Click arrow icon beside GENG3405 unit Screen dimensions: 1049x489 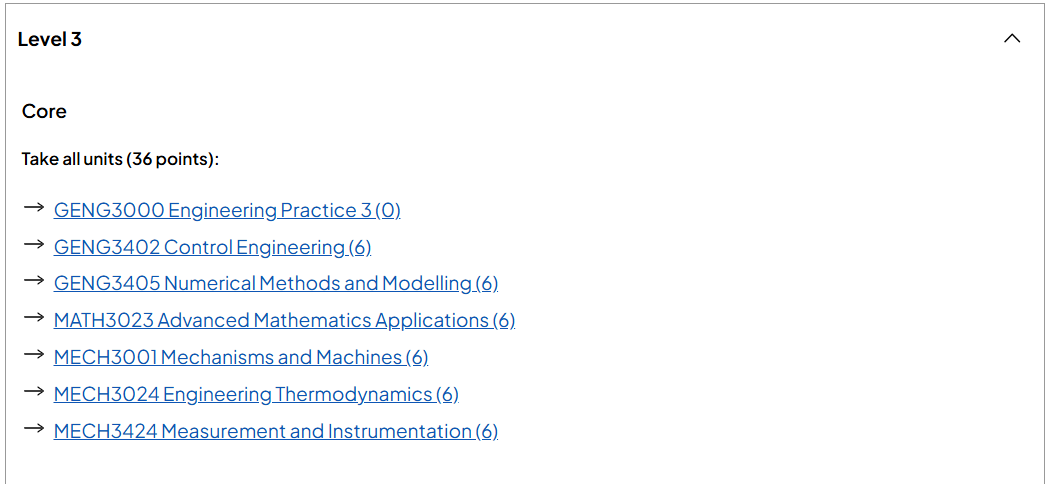[33, 281]
